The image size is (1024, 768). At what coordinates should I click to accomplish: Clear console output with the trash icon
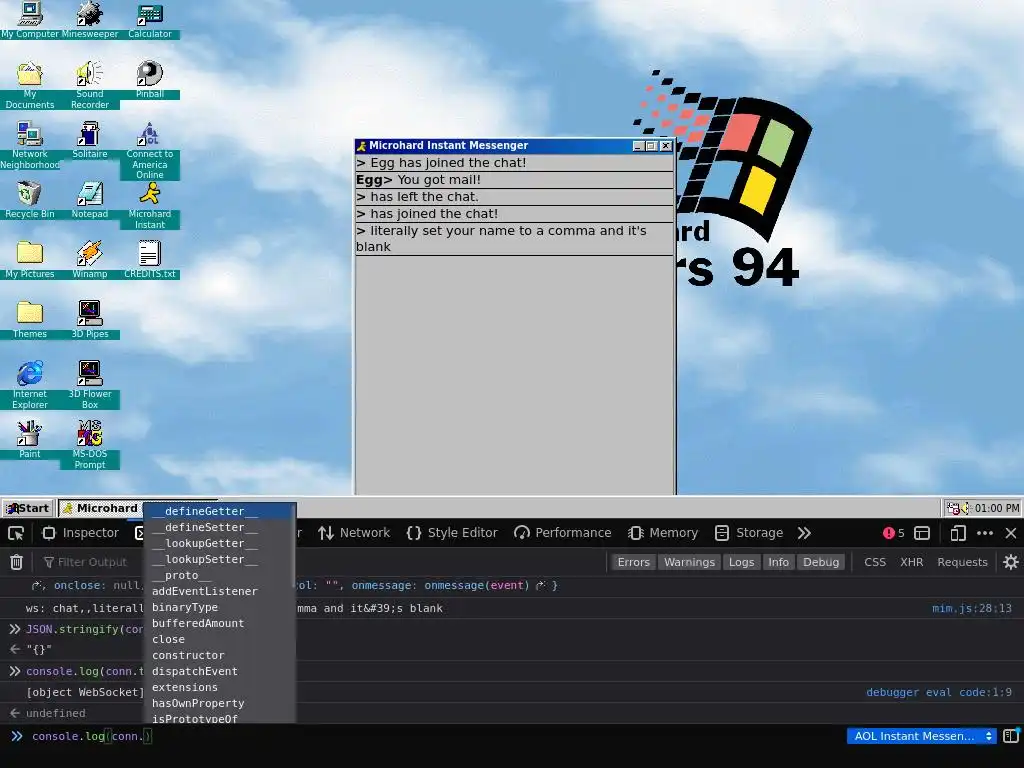16,562
